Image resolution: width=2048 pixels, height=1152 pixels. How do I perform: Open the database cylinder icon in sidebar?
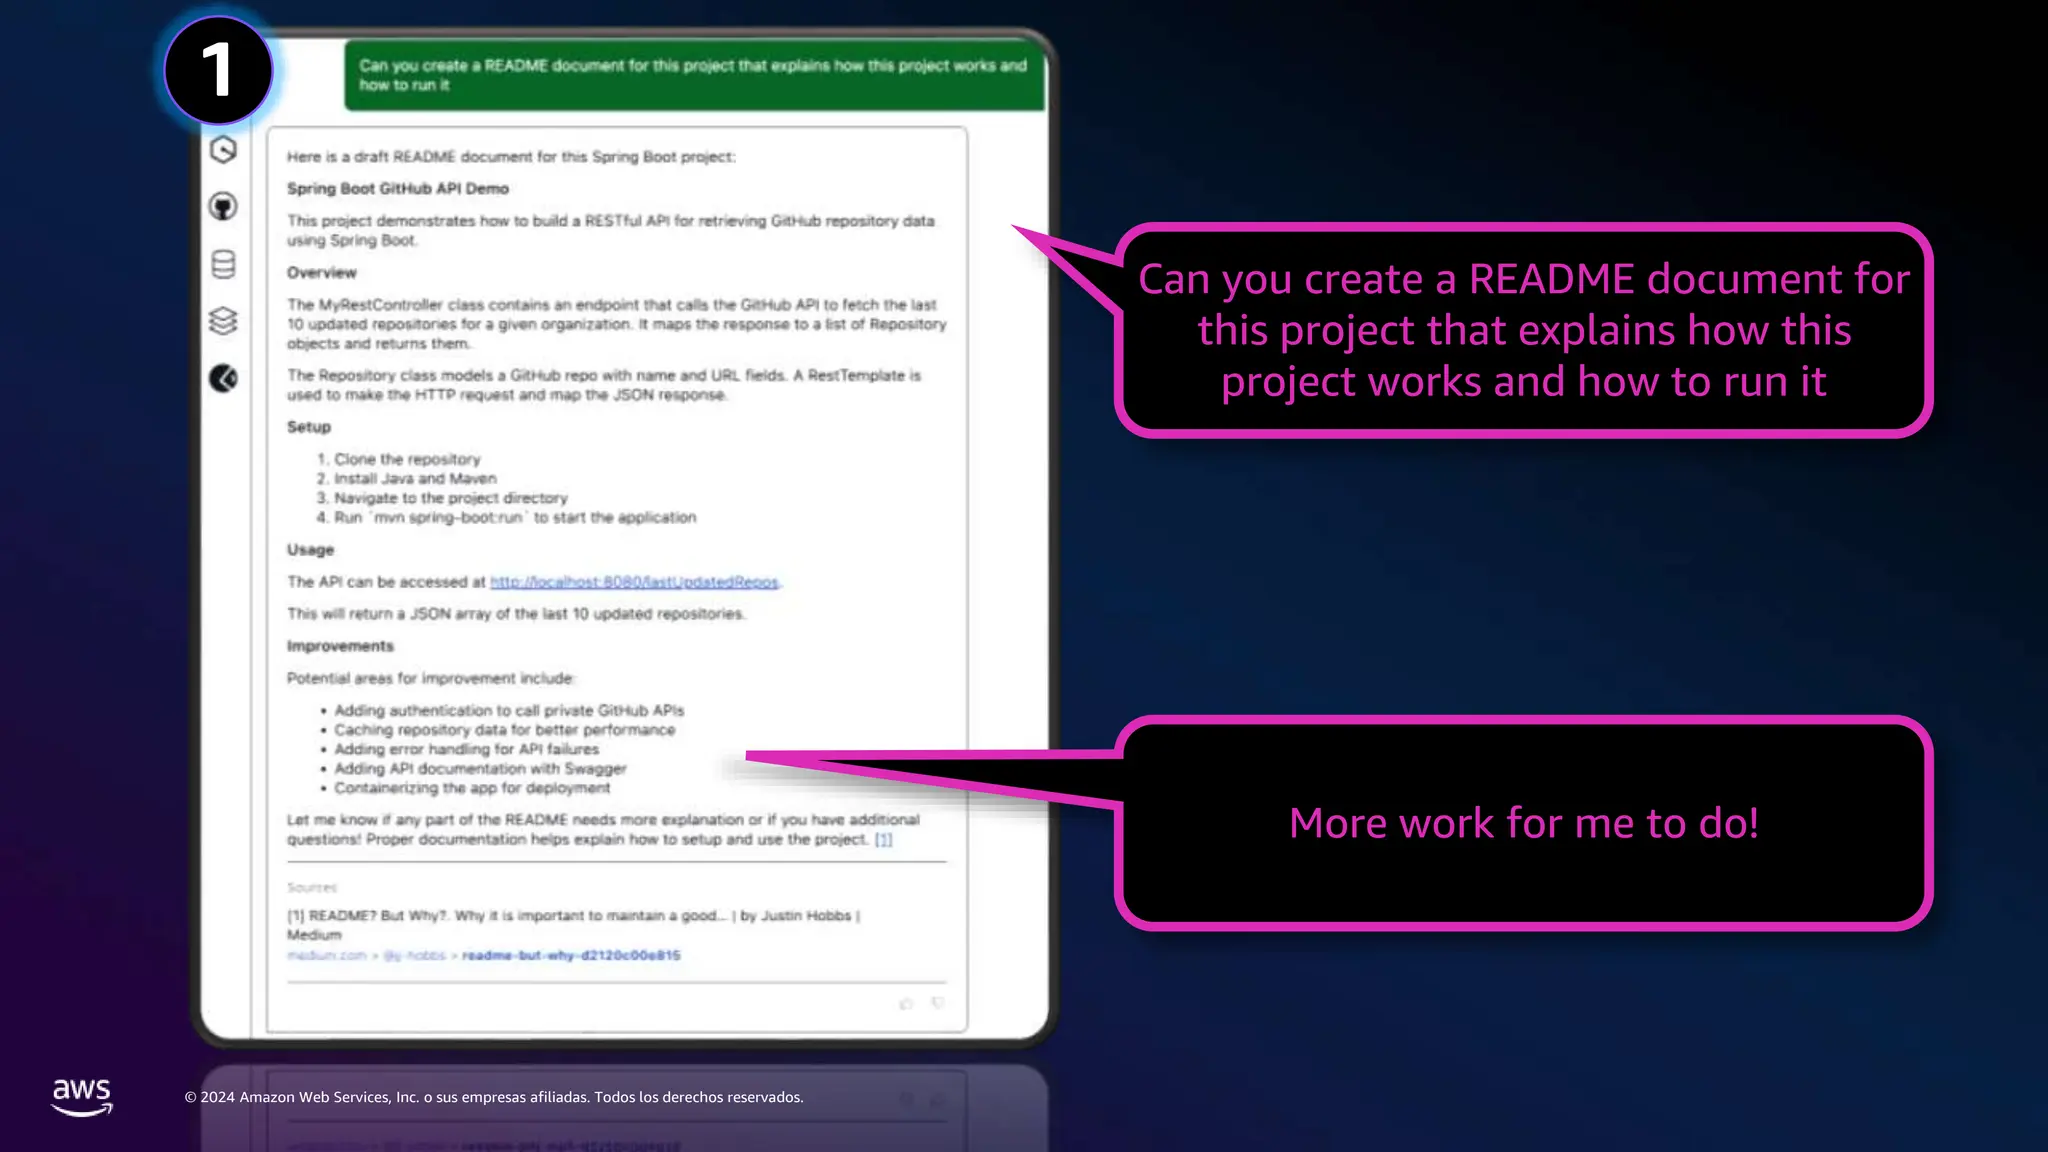(x=223, y=264)
